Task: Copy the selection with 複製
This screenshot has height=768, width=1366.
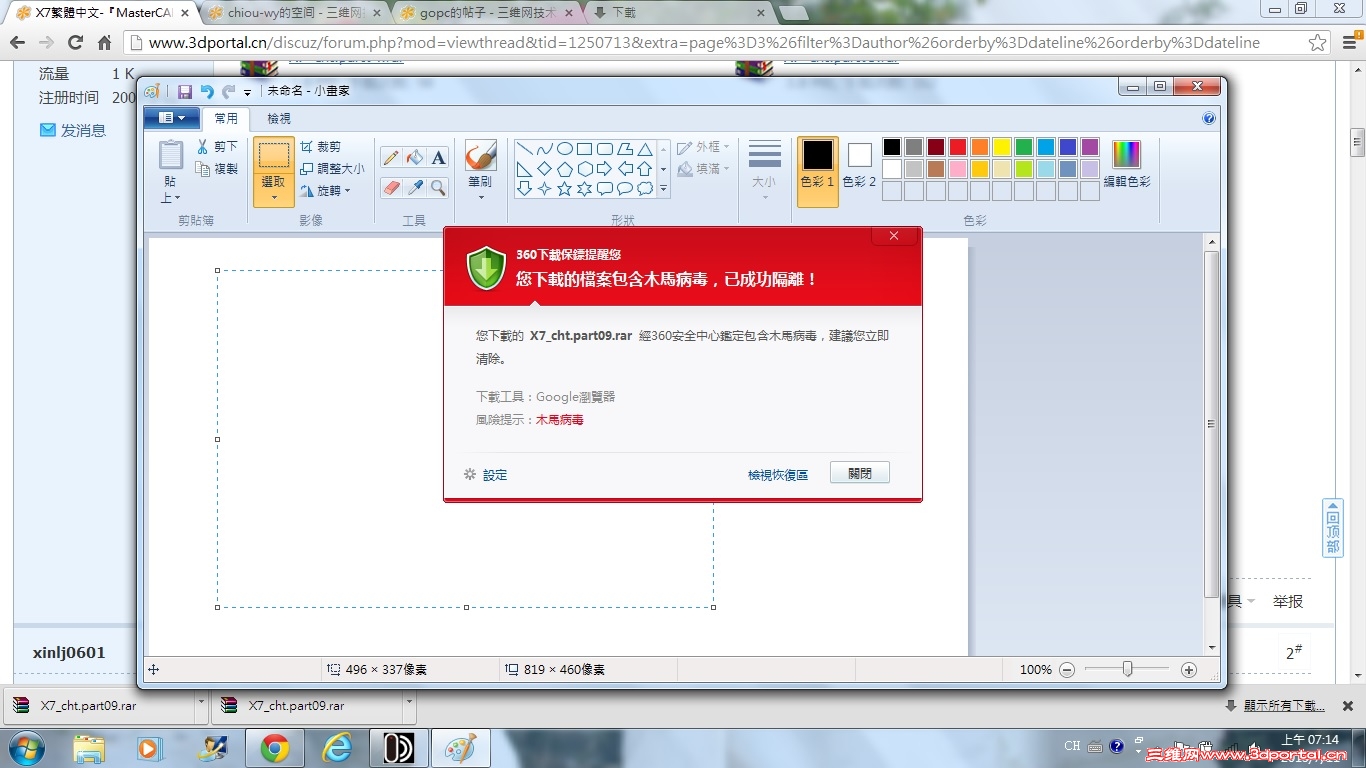Action: click(x=217, y=169)
